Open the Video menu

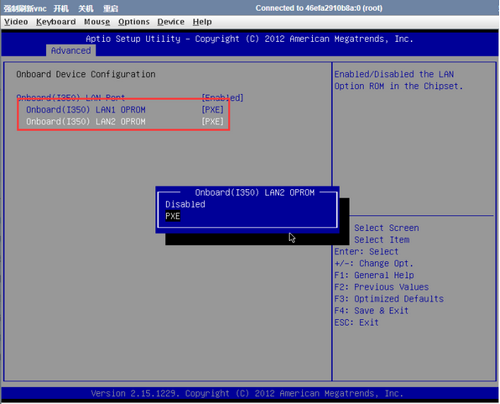[x=16, y=22]
